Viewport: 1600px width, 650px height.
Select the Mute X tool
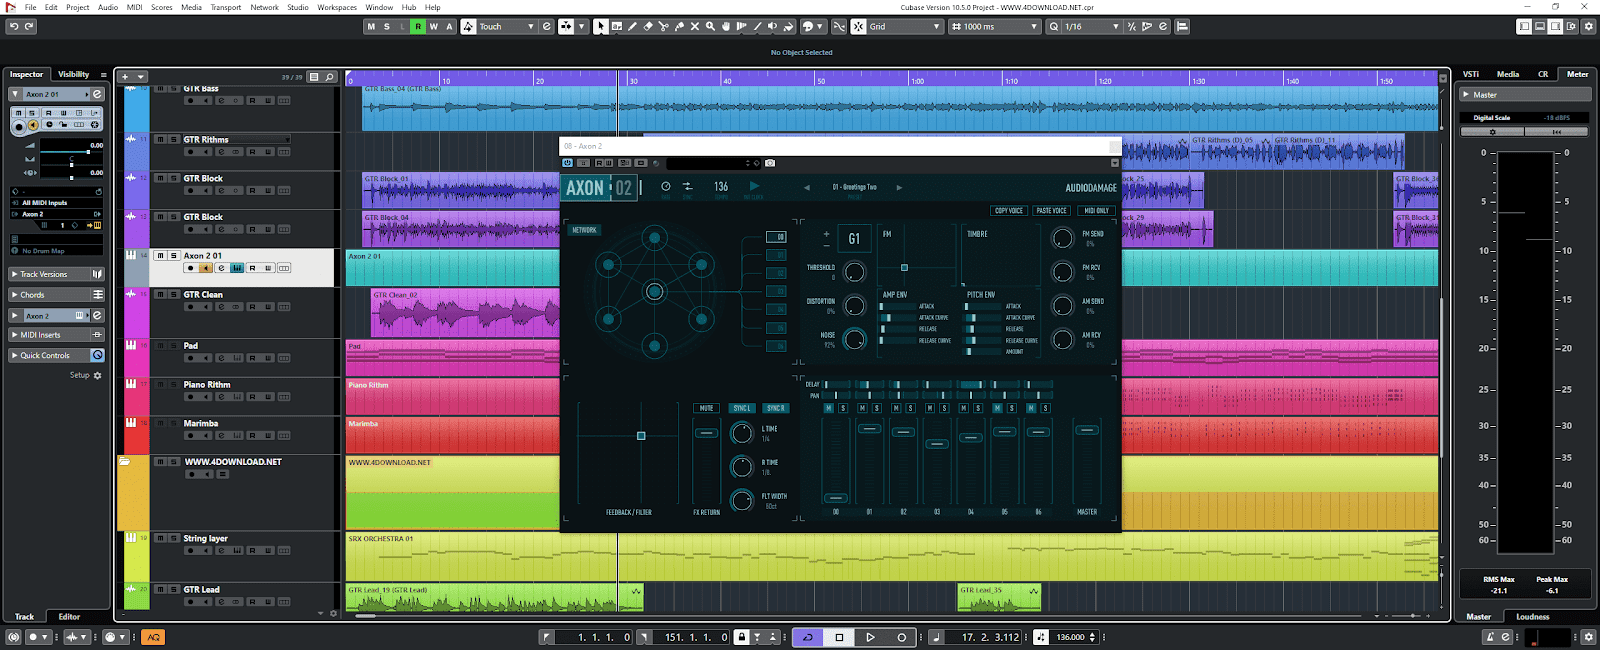pyautogui.click(x=695, y=27)
